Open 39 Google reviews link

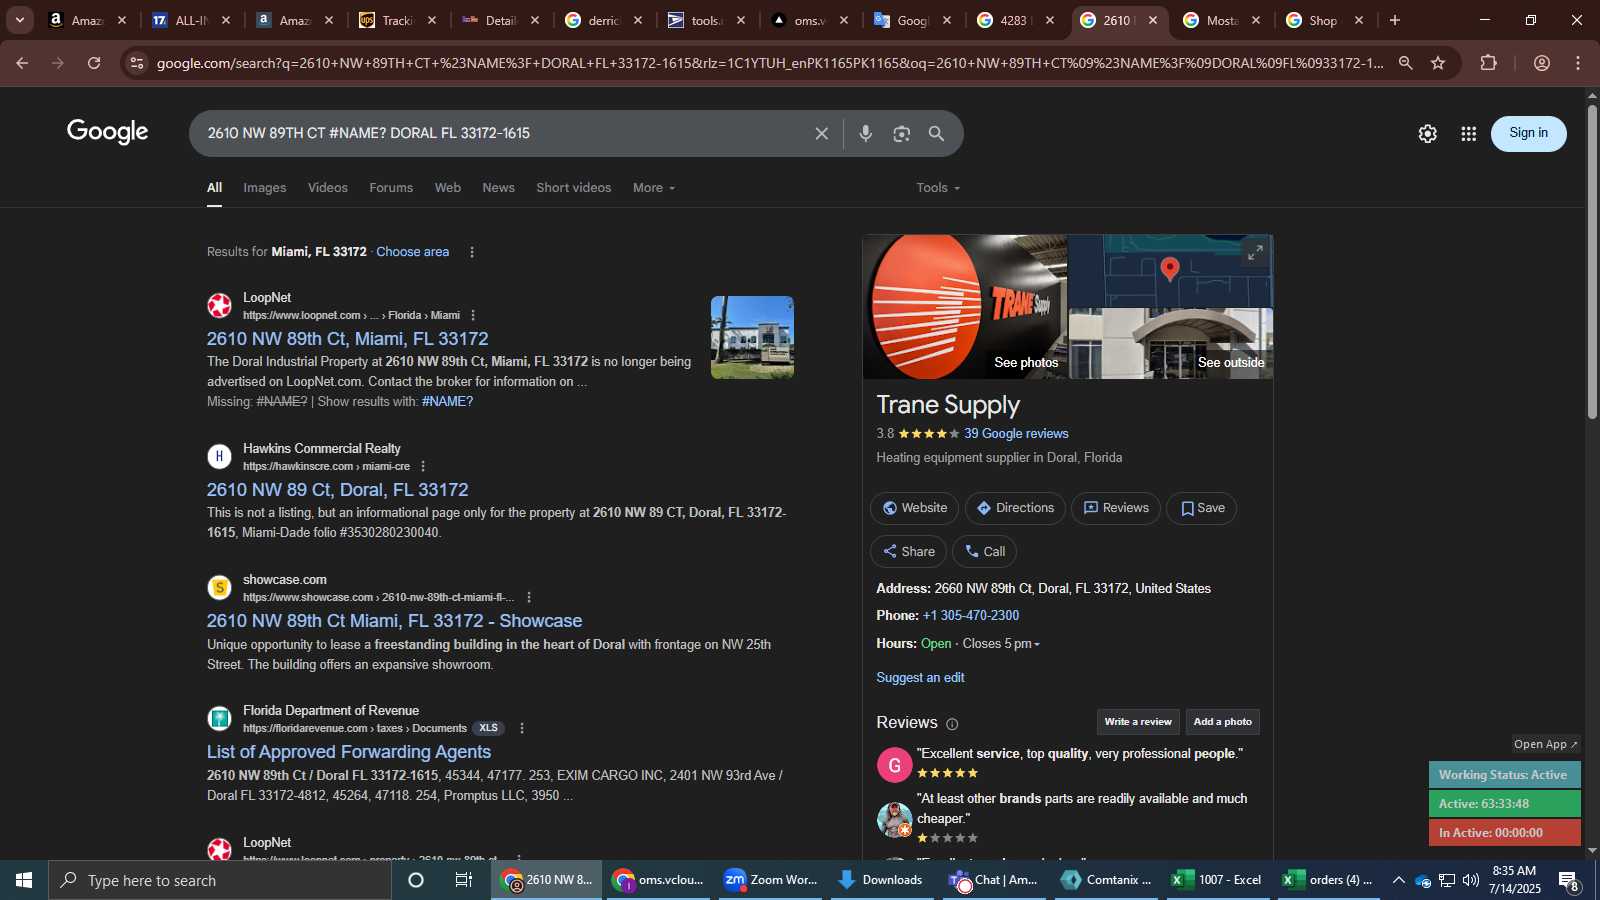pyautogui.click(x=1016, y=434)
